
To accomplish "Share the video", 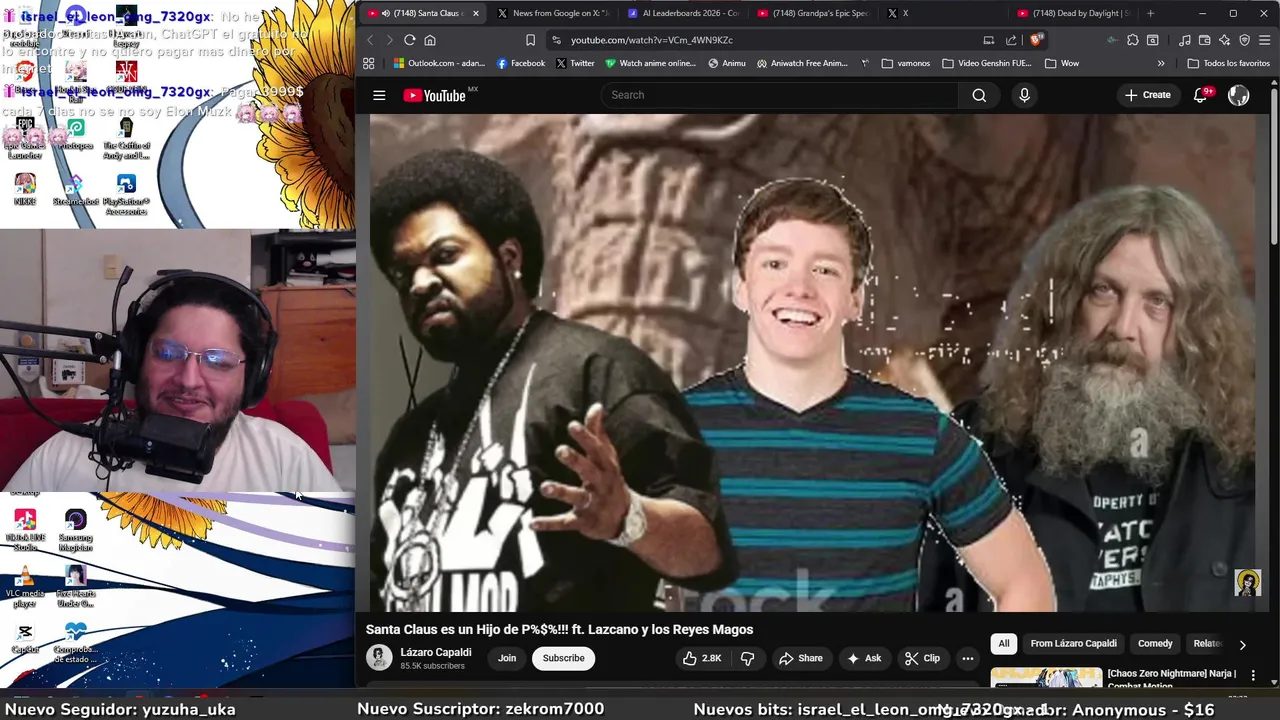I will (800, 658).
